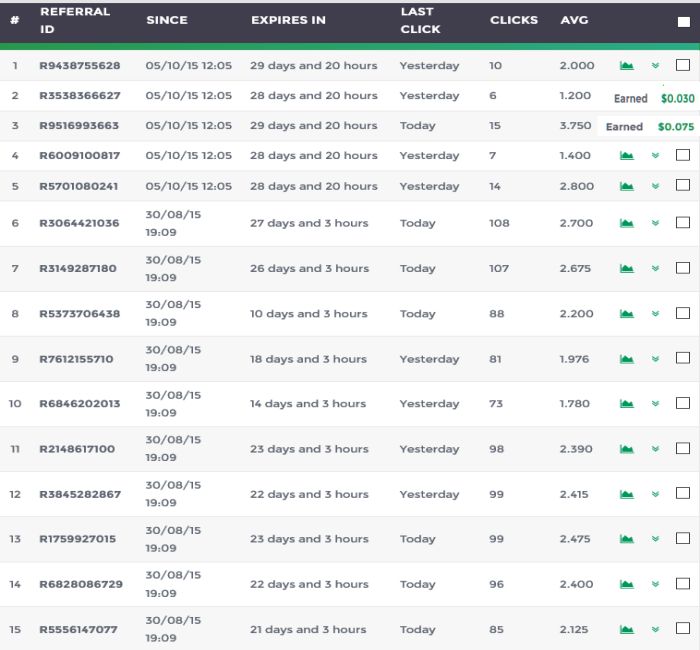The image size is (700, 650).
Task: Select the checkbox for referral R5701080241
Action: click(683, 185)
